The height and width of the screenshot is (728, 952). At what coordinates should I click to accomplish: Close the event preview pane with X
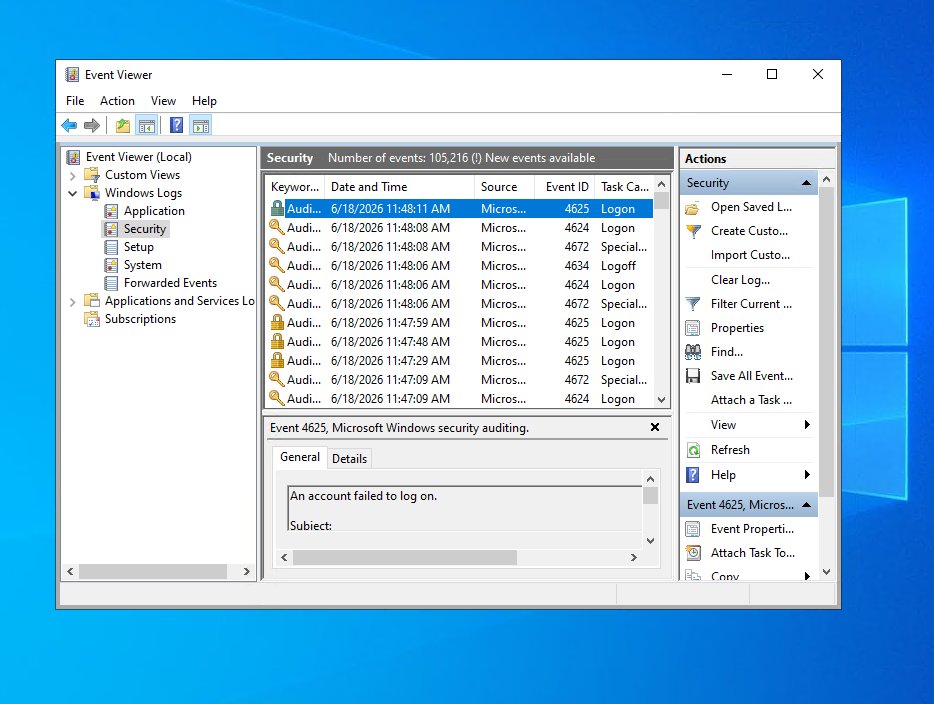point(654,427)
